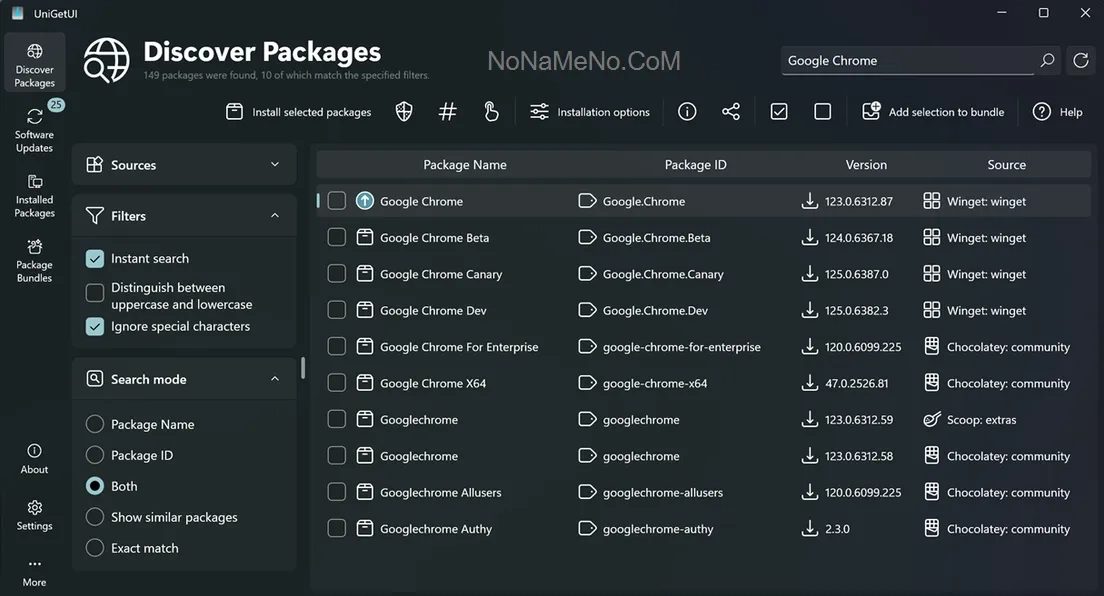Open the Software Updates tab

[34, 130]
